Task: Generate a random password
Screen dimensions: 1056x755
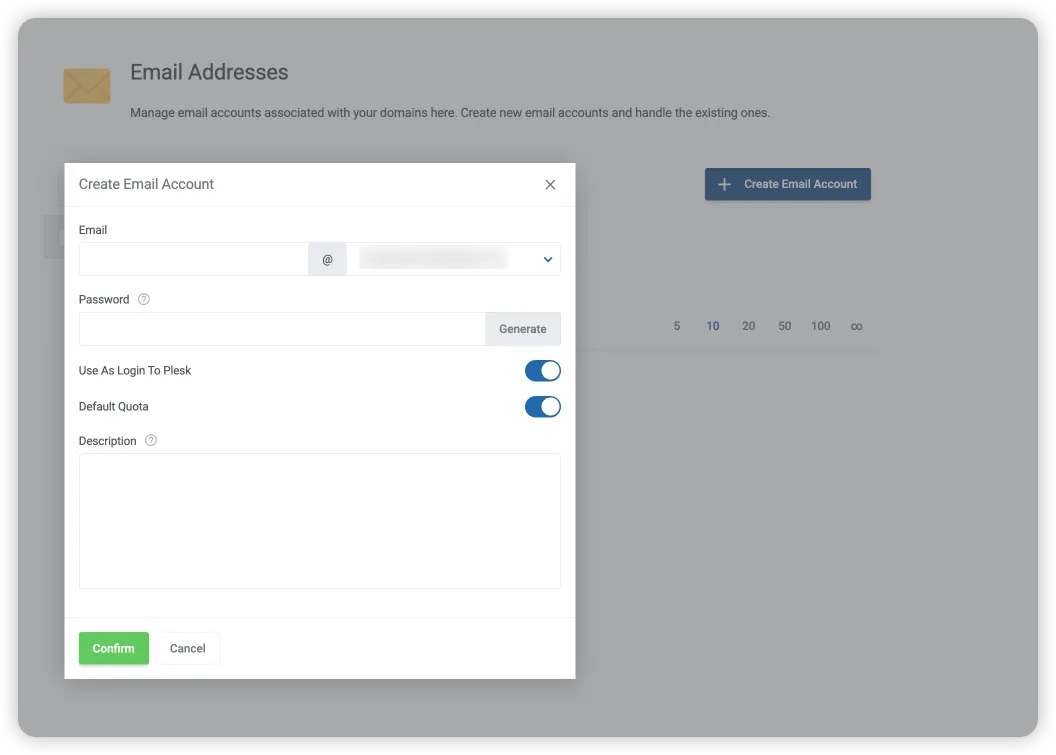Action: point(523,328)
